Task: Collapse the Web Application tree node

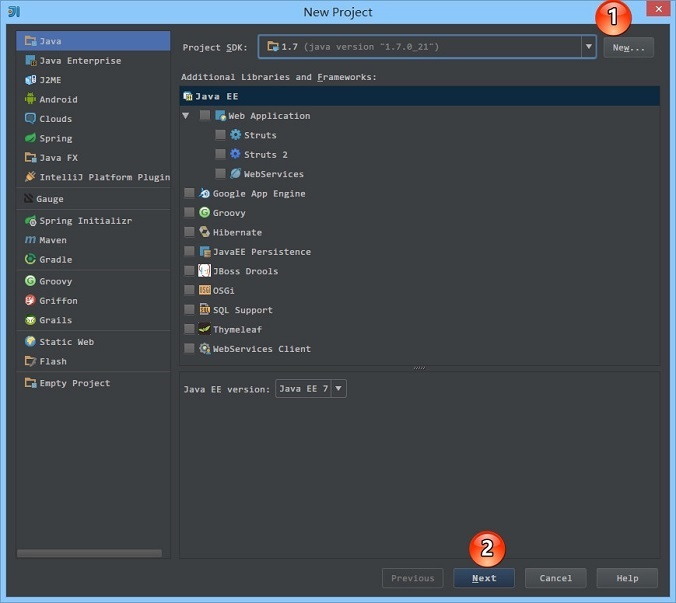Action: pyautogui.click(x=185, y=116)
